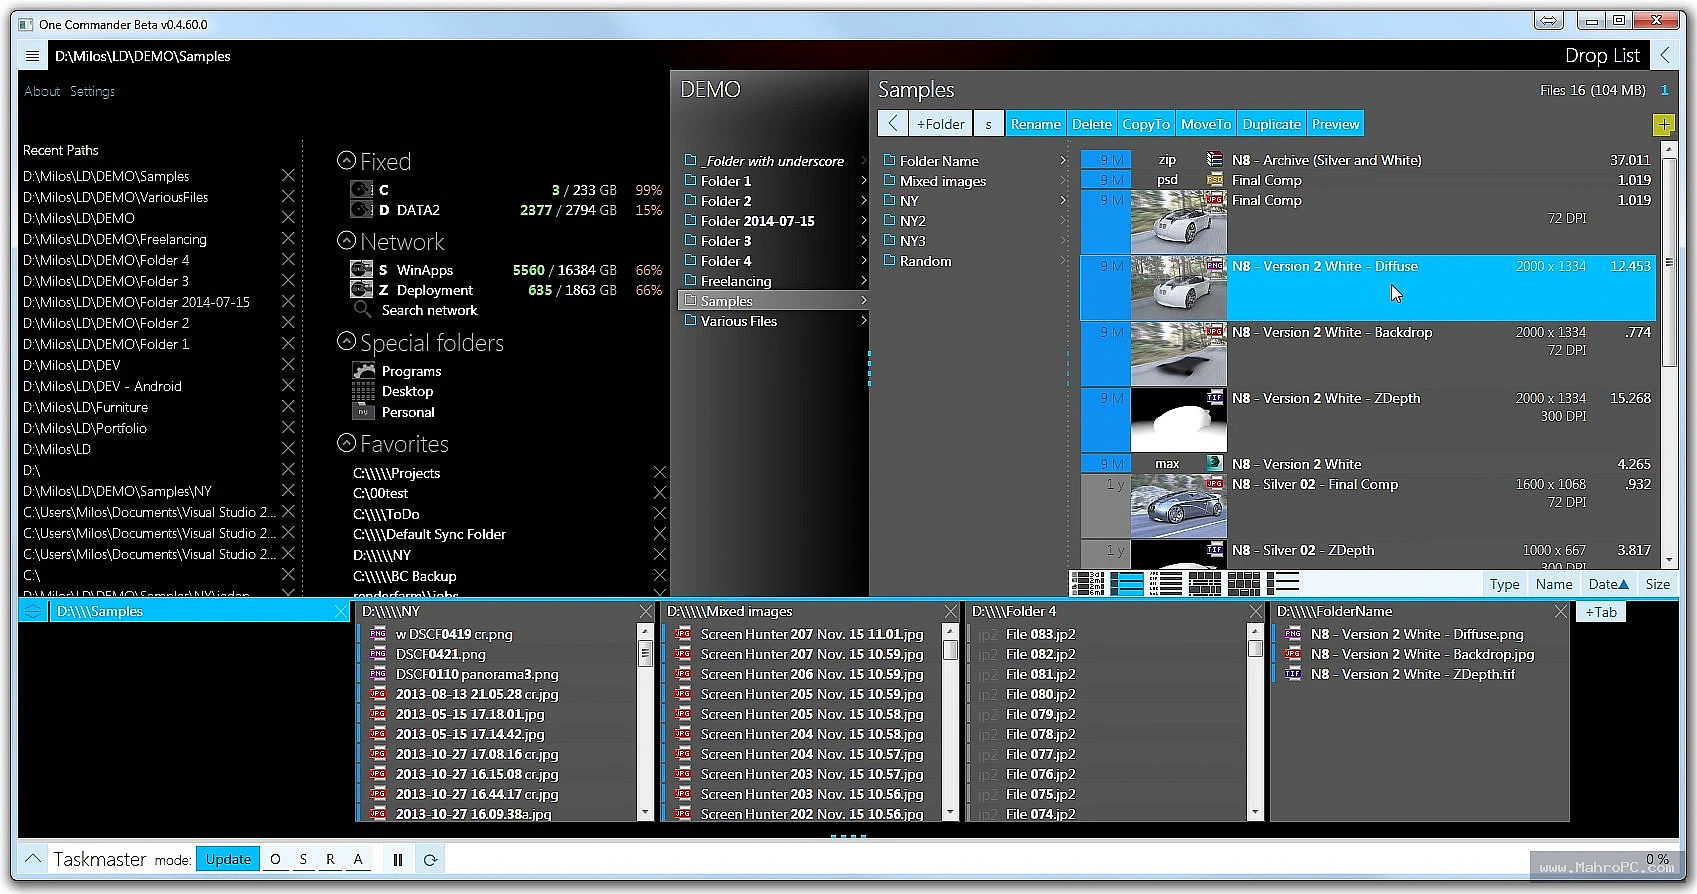Set Taskmaster mode to R

330,859
